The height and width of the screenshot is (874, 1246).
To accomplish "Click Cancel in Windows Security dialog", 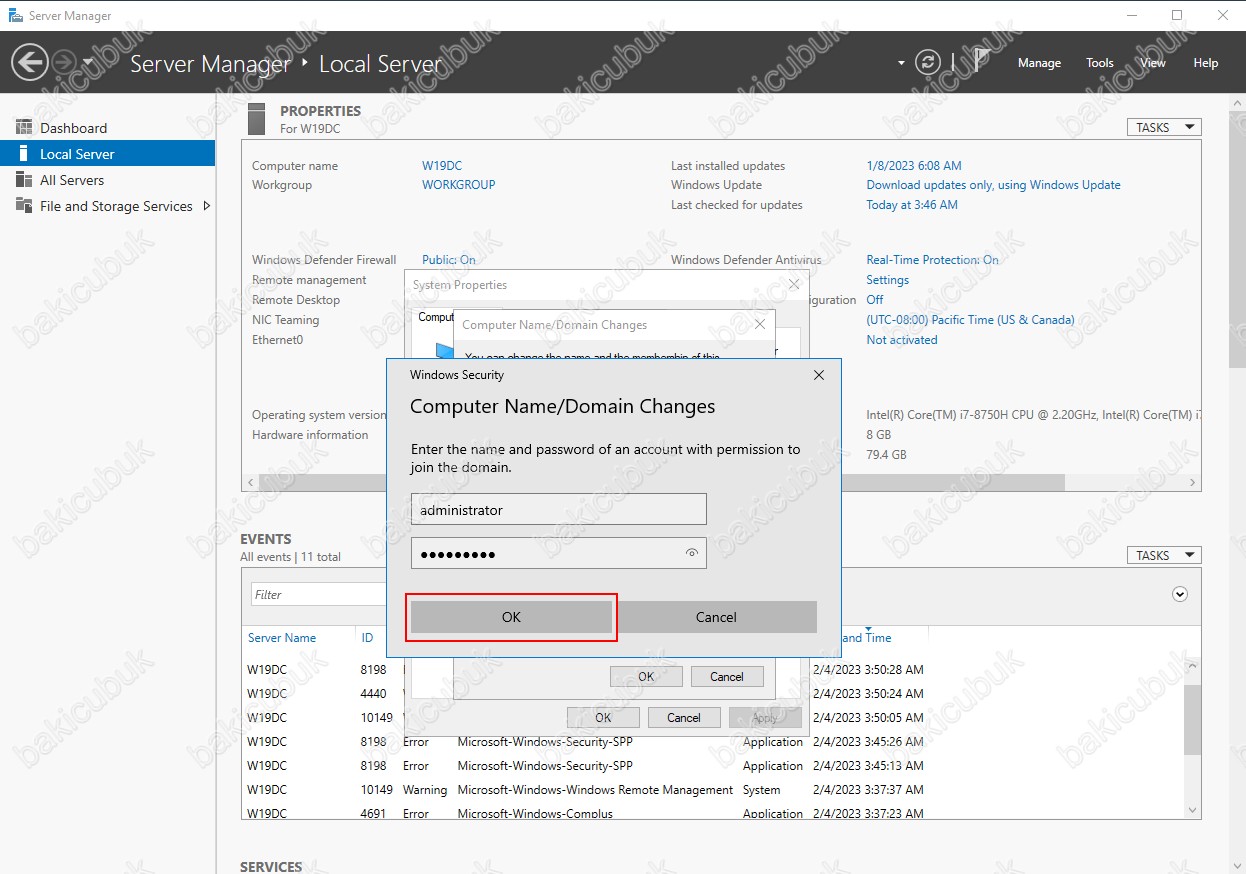I will [716, 617].
